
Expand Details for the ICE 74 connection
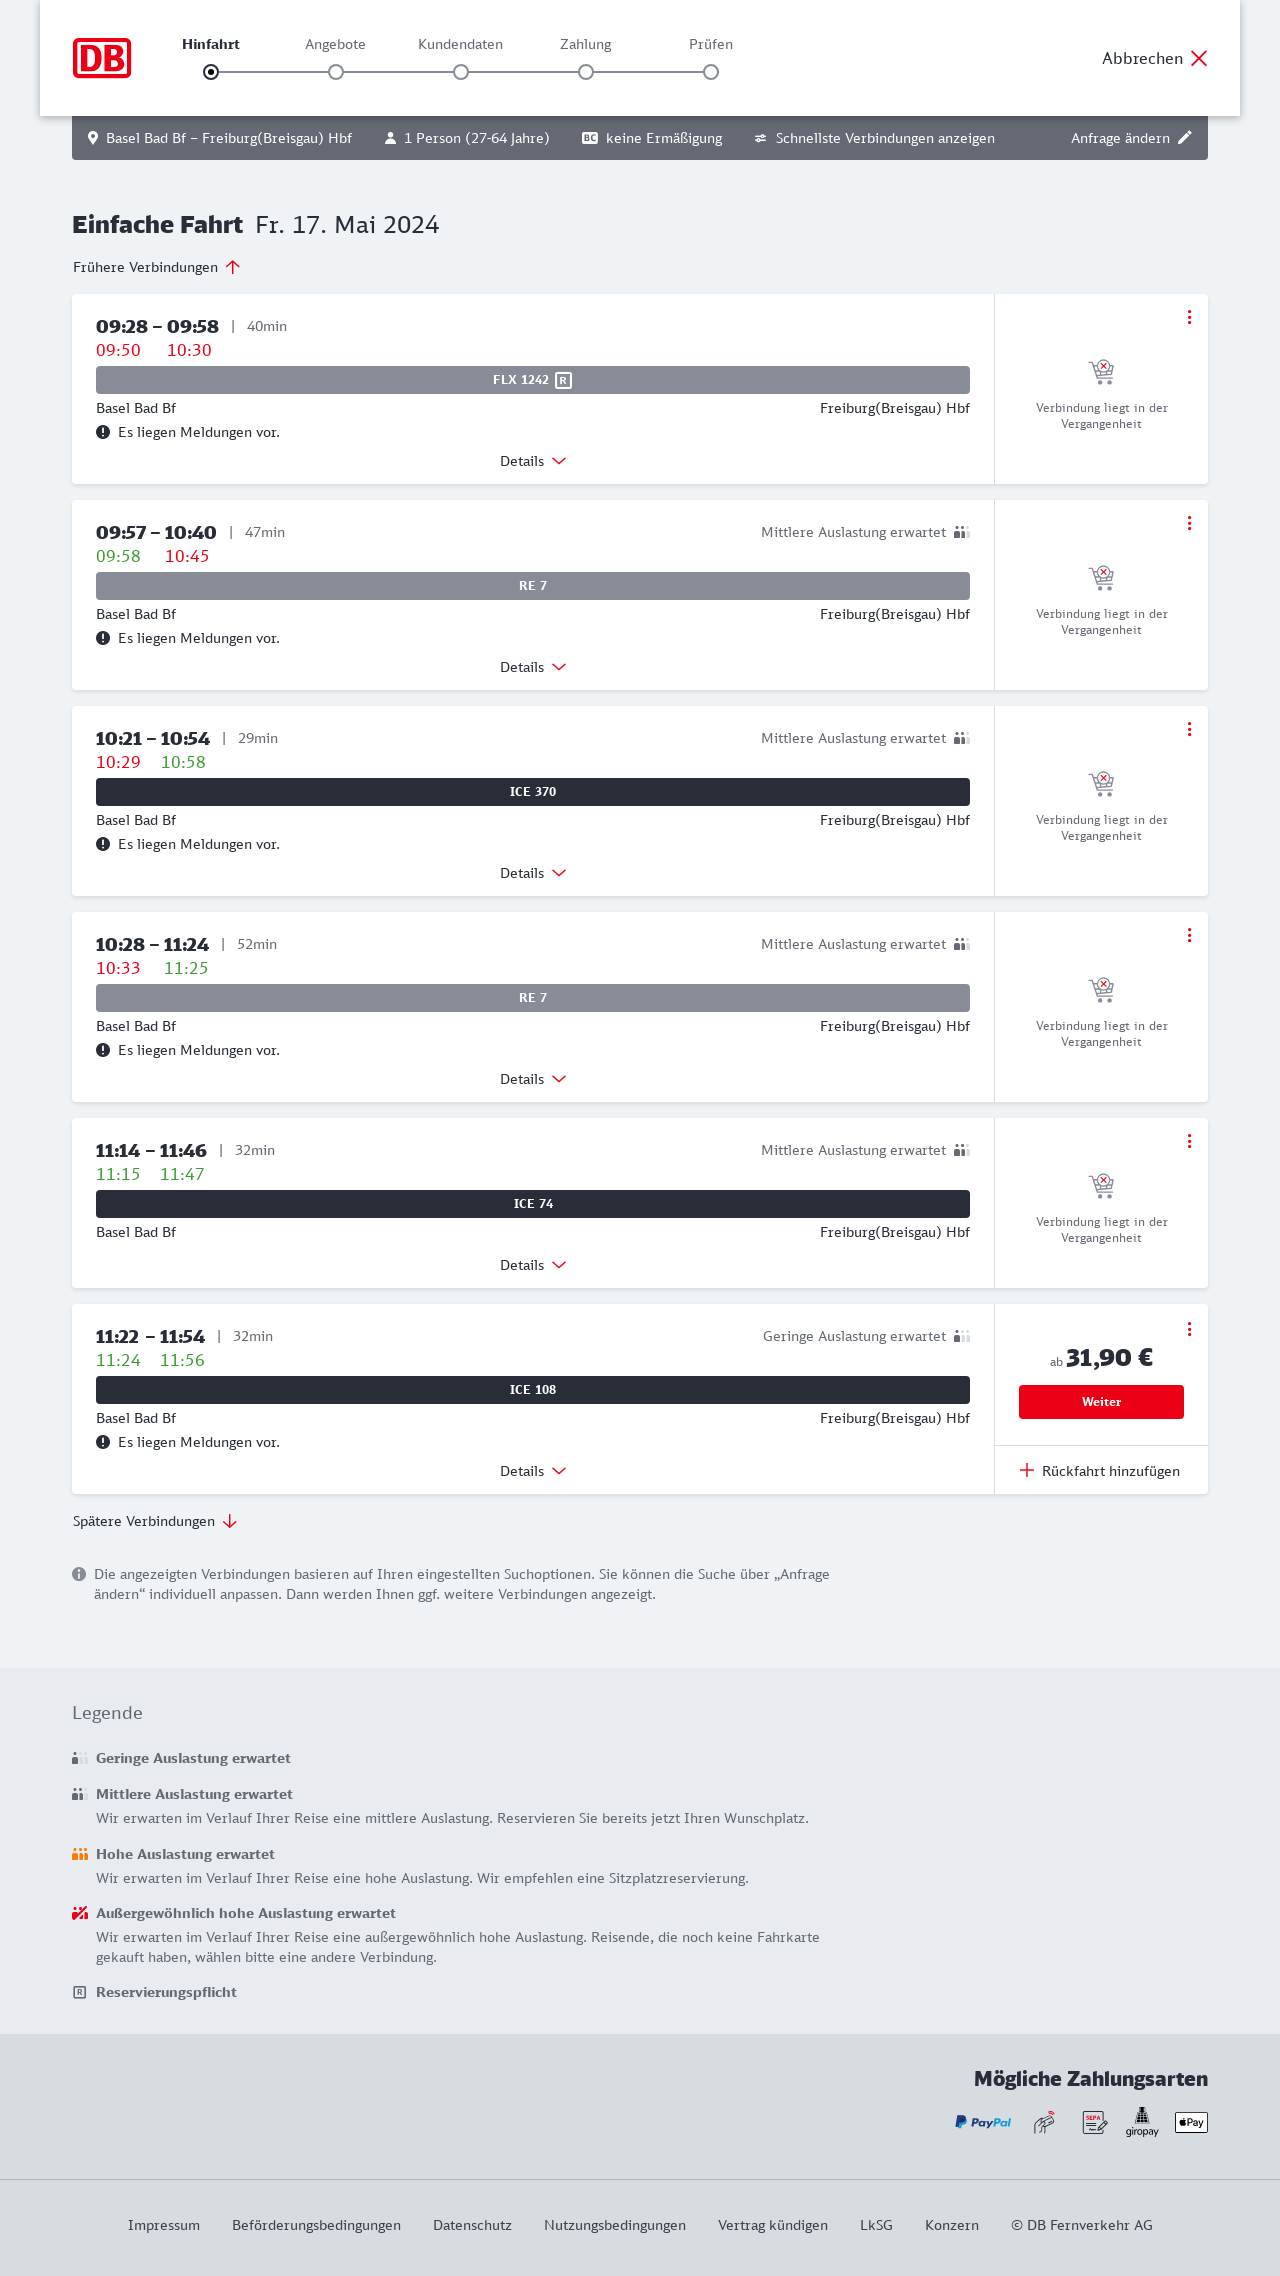coord(533,1265)
